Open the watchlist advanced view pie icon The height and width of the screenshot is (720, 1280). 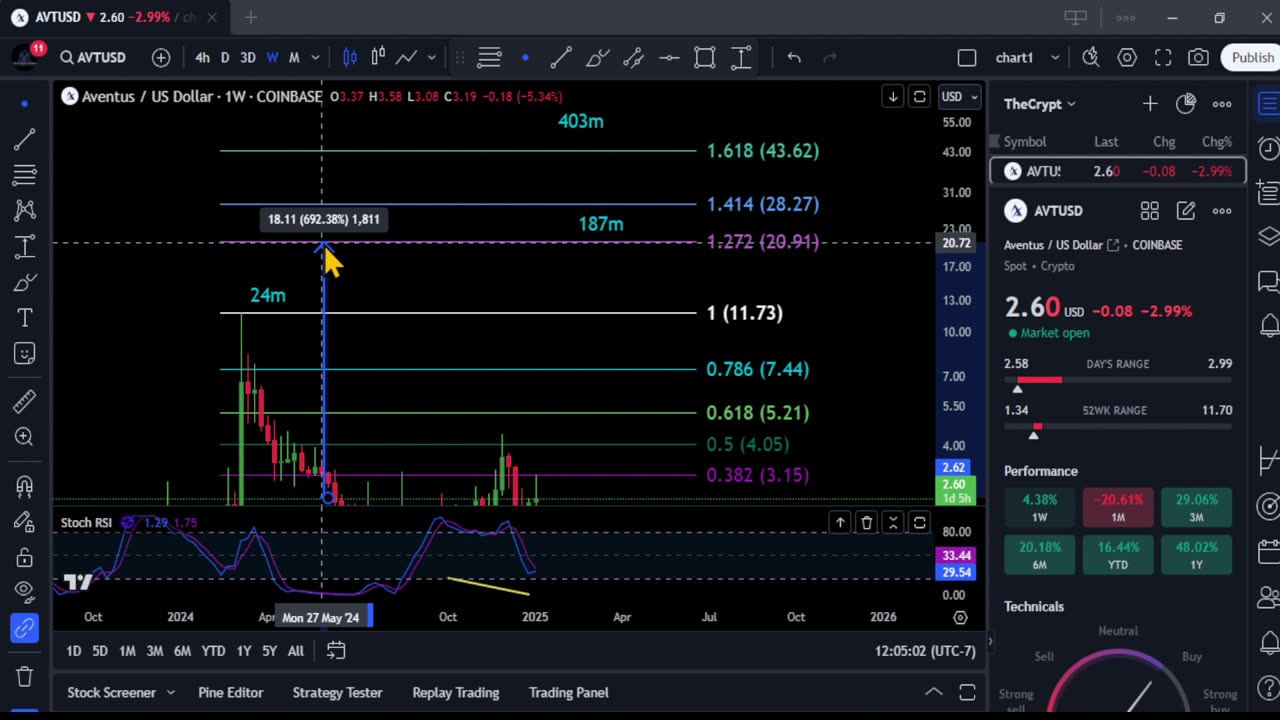coord(1186,103)
